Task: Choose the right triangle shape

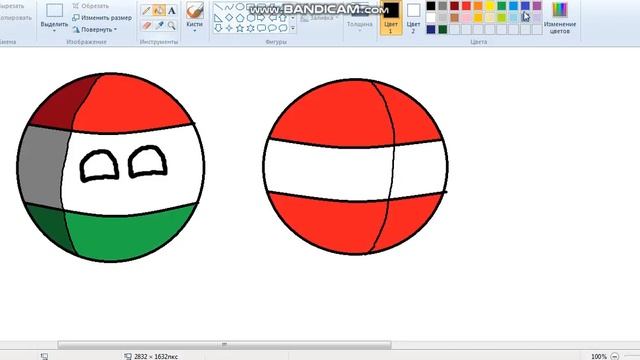Action: 218,18
